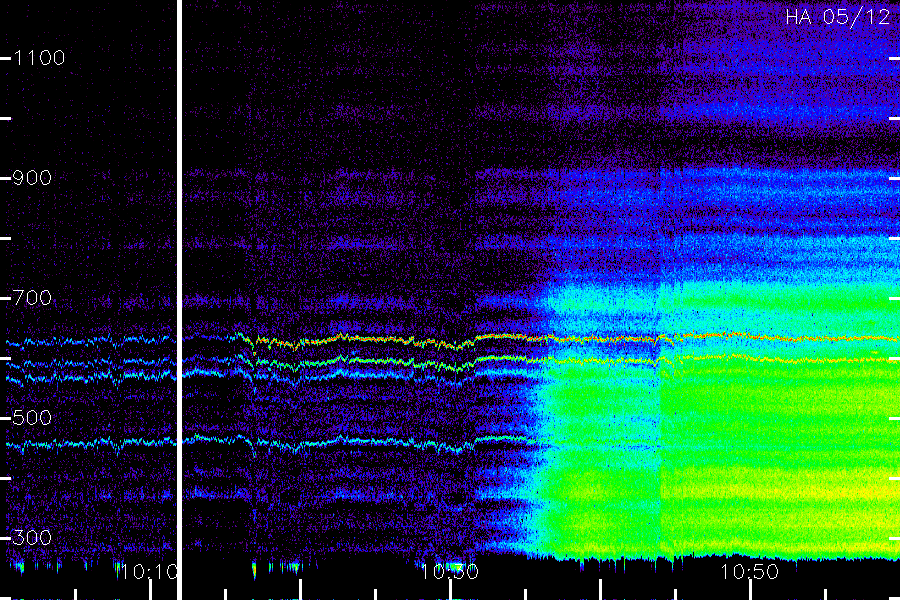900x600 pixels.
Task: Click the 1100 frequency axis label
Action: tap(39, 58)
